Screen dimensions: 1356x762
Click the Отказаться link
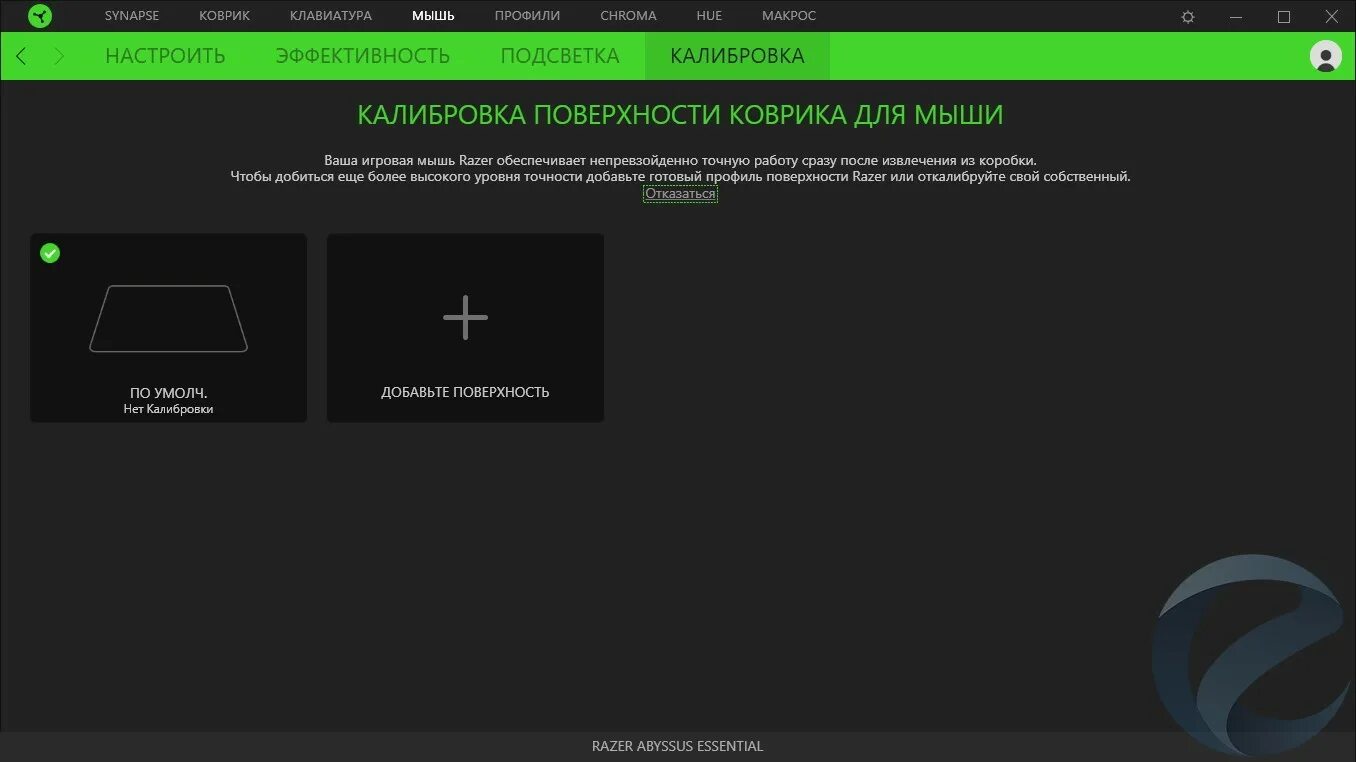[680, 194]
